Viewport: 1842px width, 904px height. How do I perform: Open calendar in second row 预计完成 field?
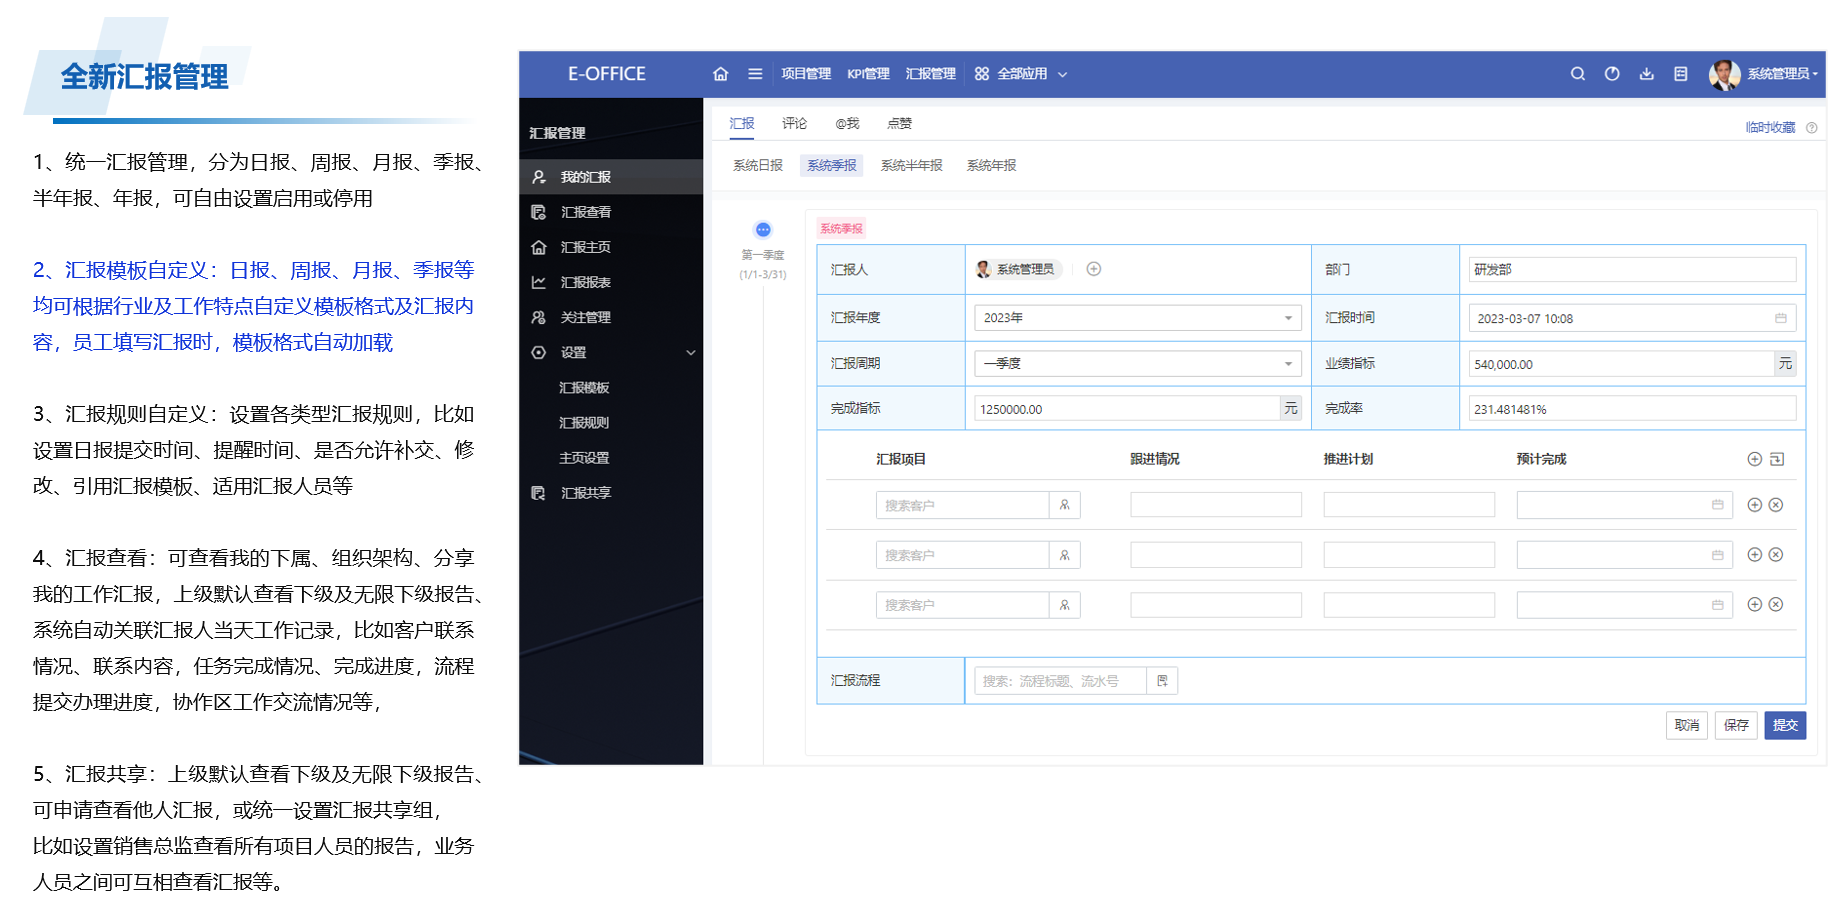click(x=1718, y=555)
